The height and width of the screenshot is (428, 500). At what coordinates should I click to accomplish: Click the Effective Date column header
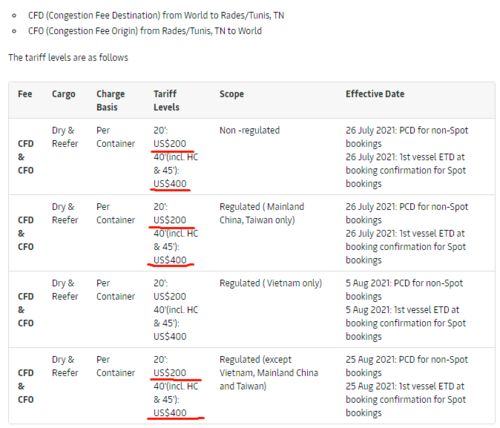(375, 94)
